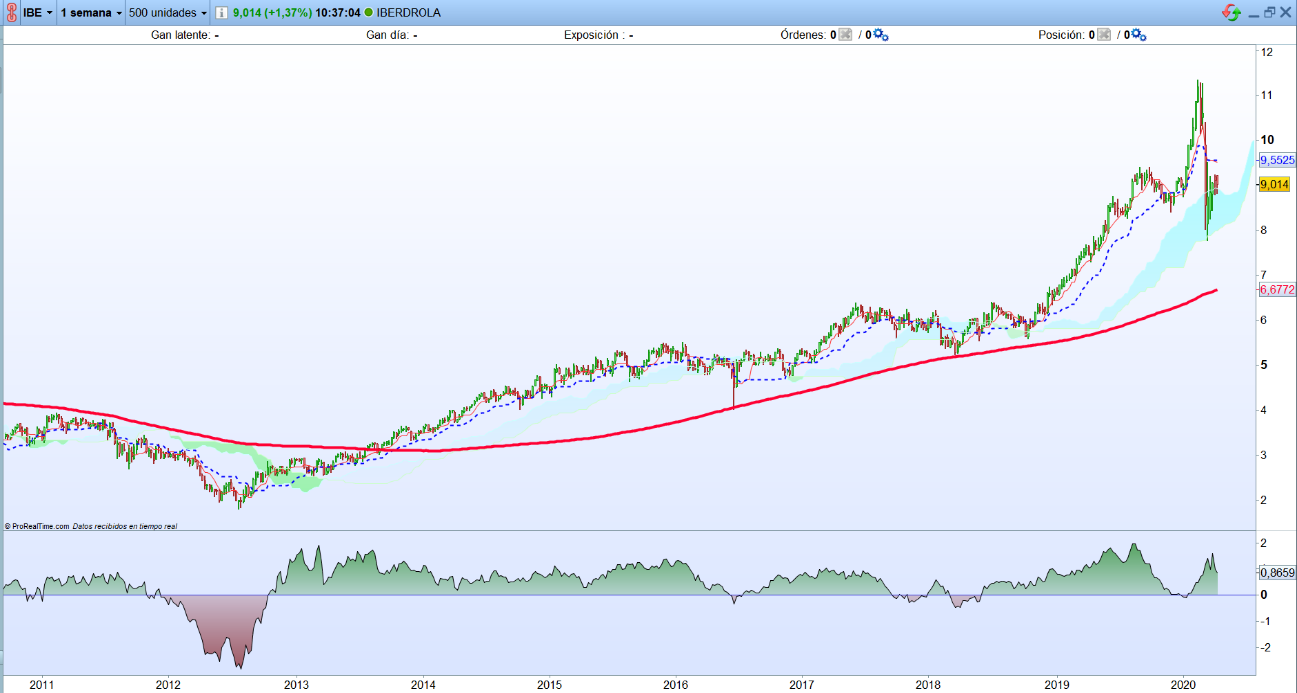
Task: Click the yellow 9,014 current price label
Action: coord(1273,184)
